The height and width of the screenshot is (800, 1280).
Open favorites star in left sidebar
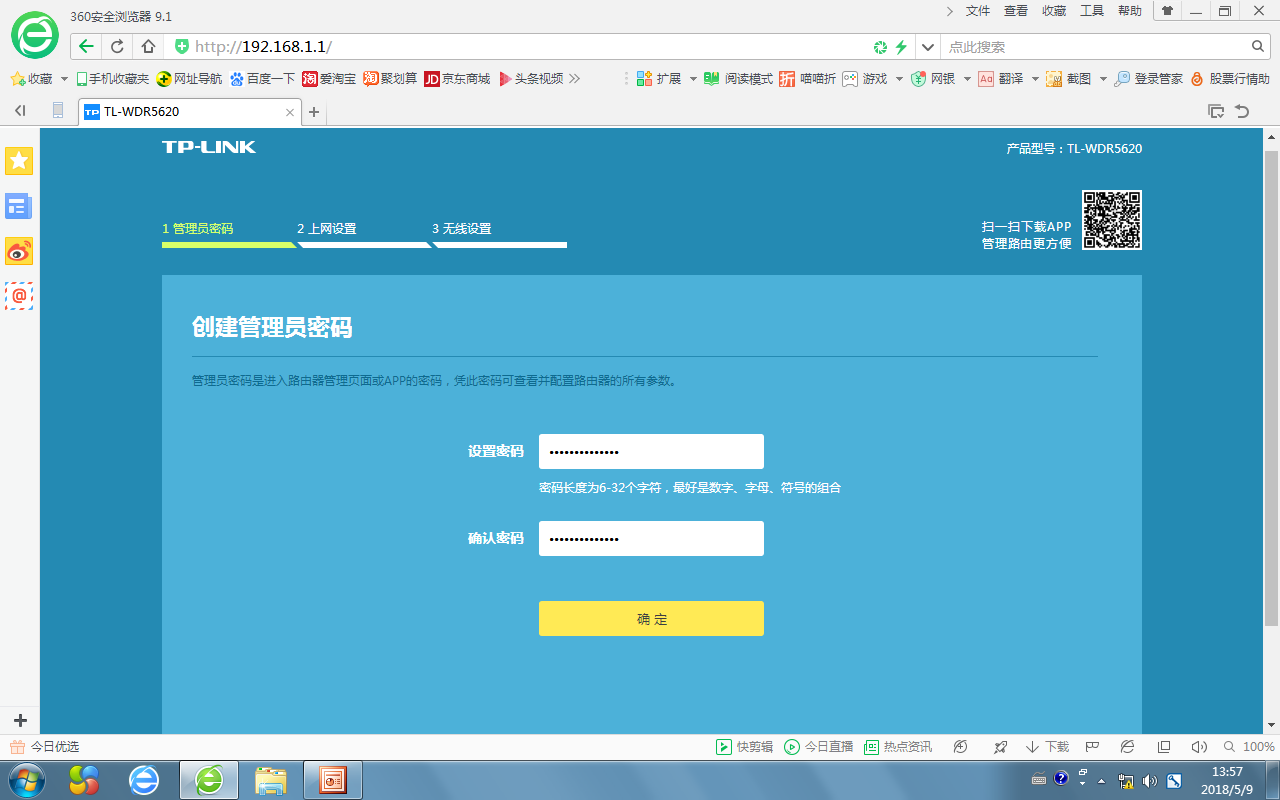[19, 161]
